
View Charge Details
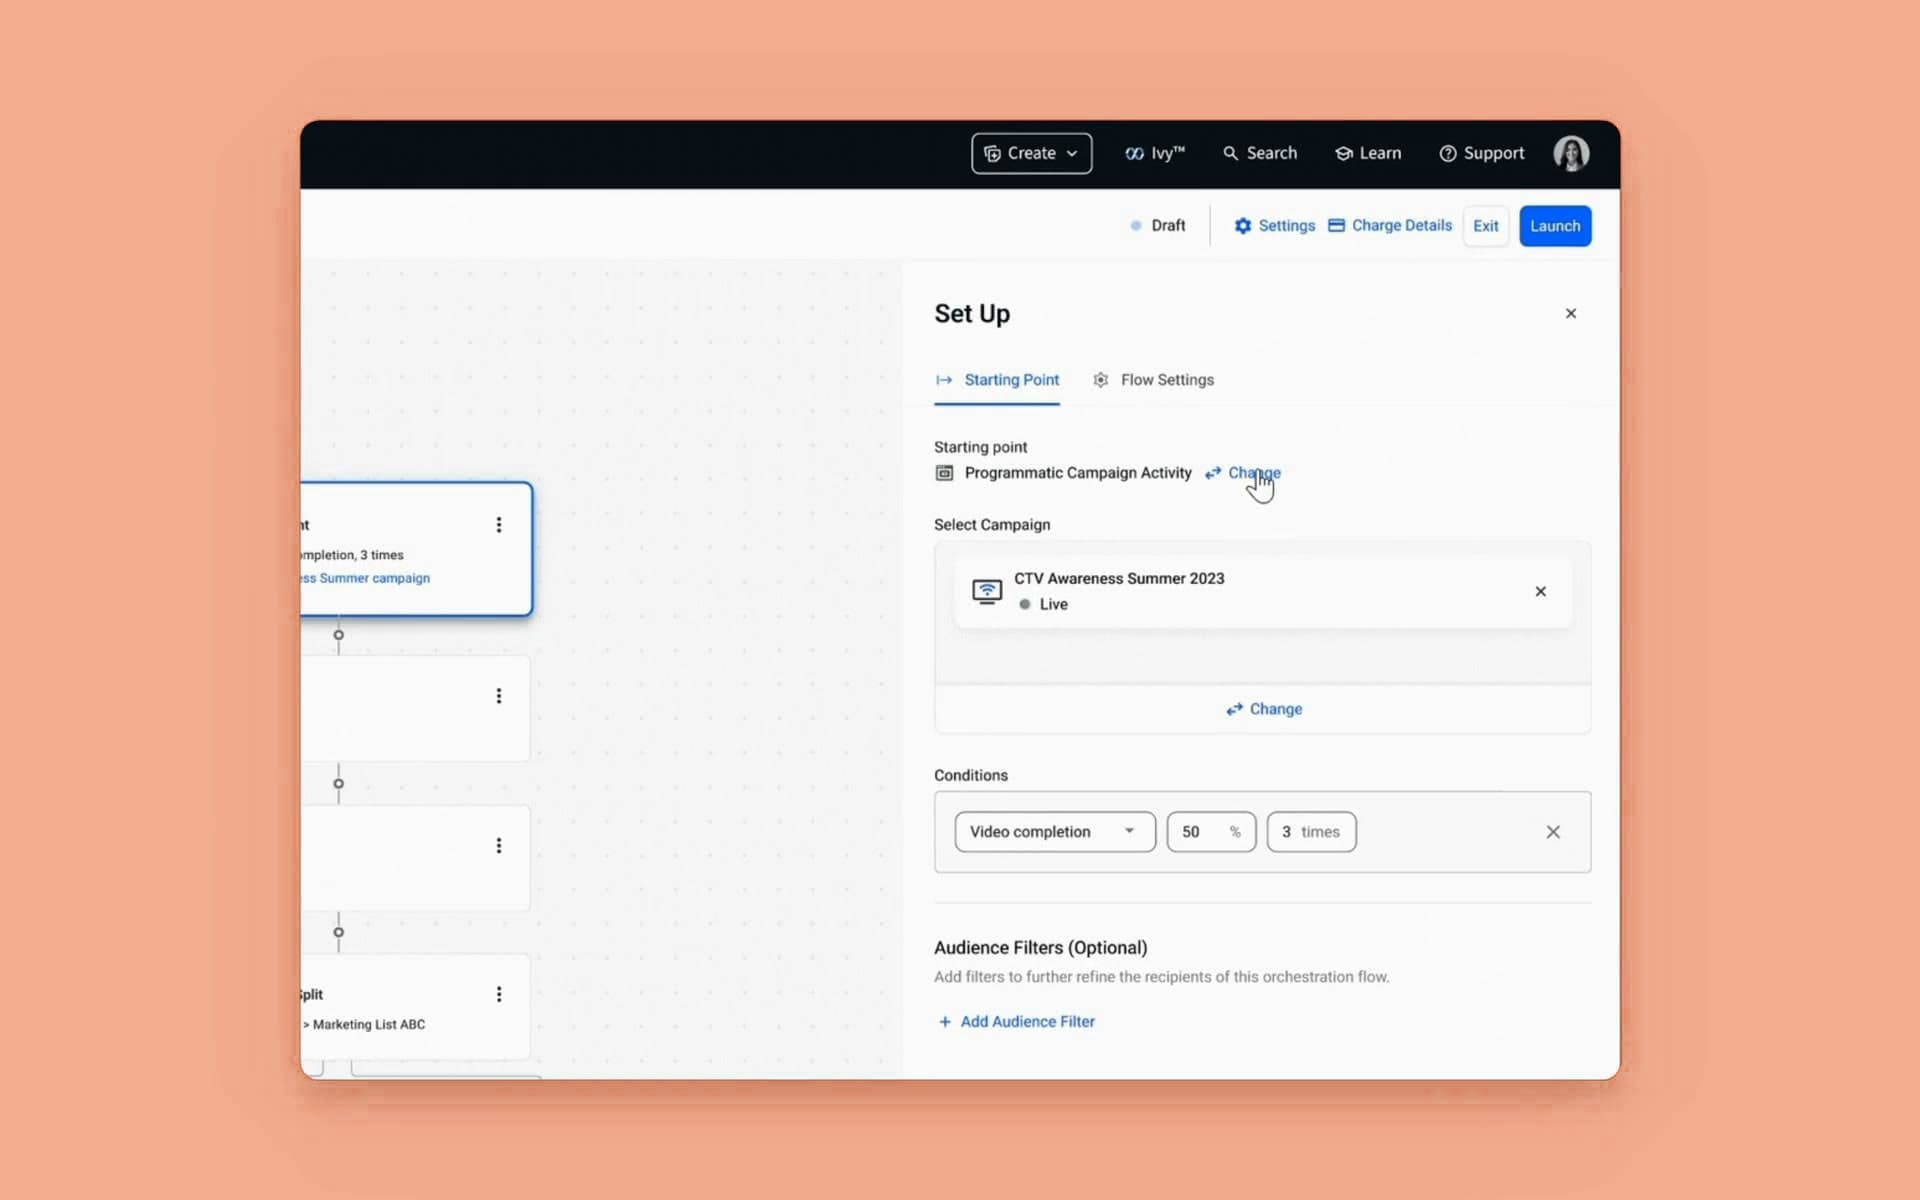coord(1390,226)
